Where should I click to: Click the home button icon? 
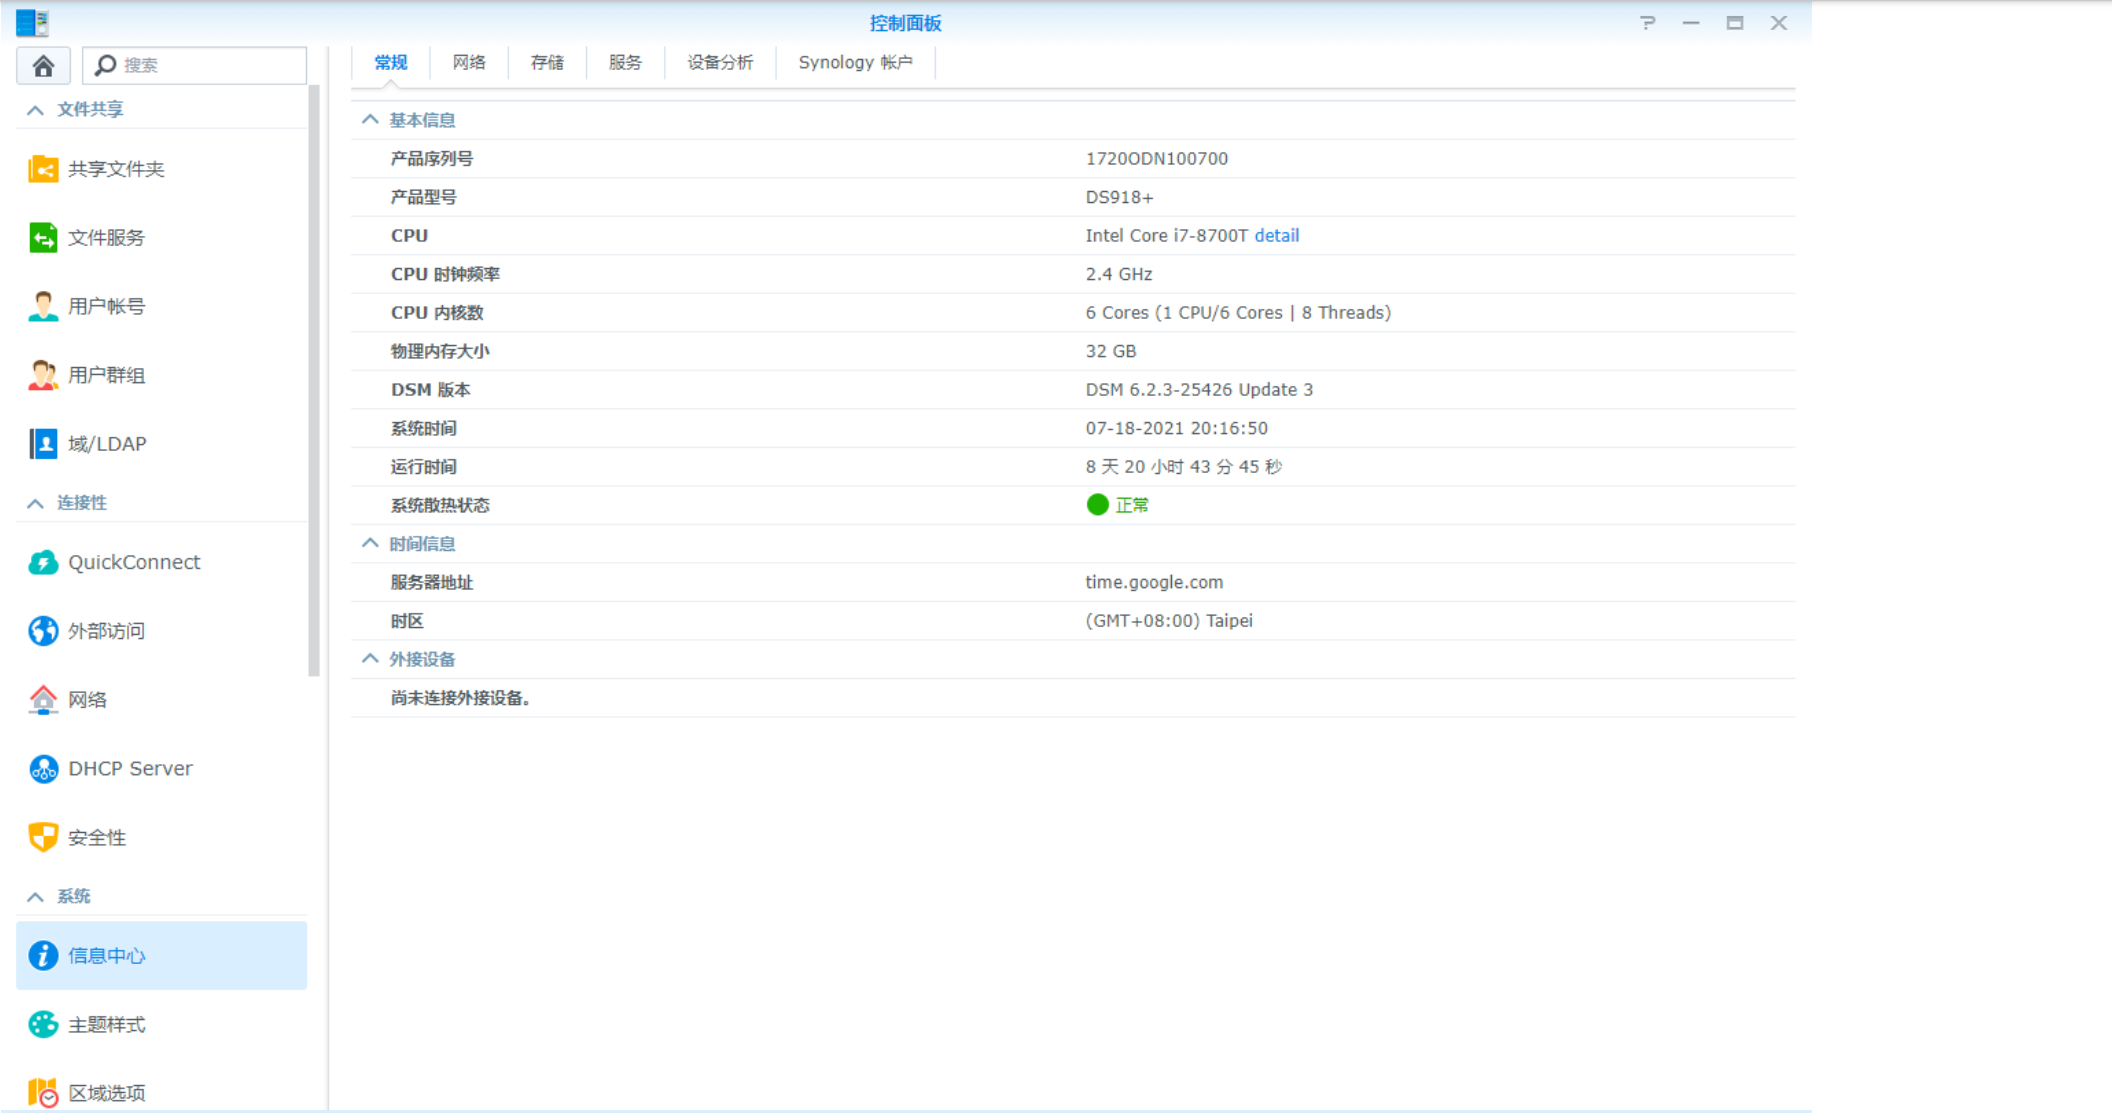[x=43, y=66]
